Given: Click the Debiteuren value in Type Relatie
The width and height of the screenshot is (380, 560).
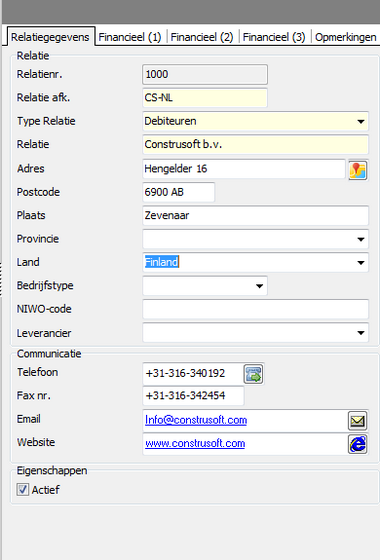Looking at the screenshot, I should click(170, 121).
